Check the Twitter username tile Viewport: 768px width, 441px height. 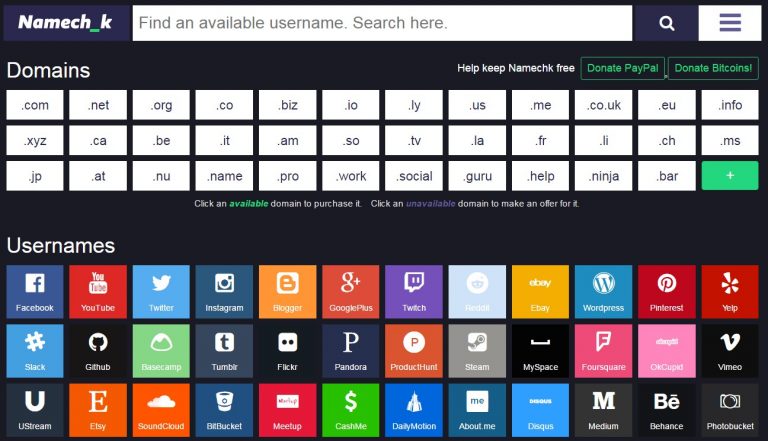(x=161, y=292)
